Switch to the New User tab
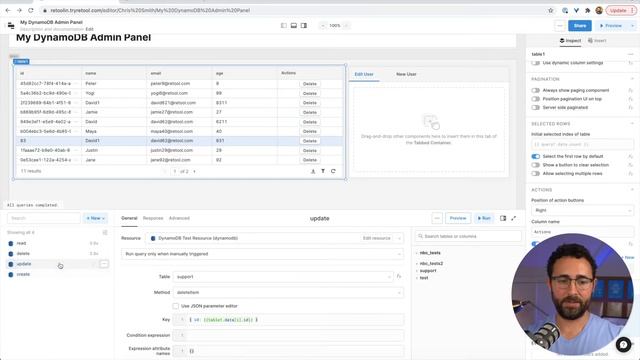This screenshot has width=640, height=360. (406, 74)
